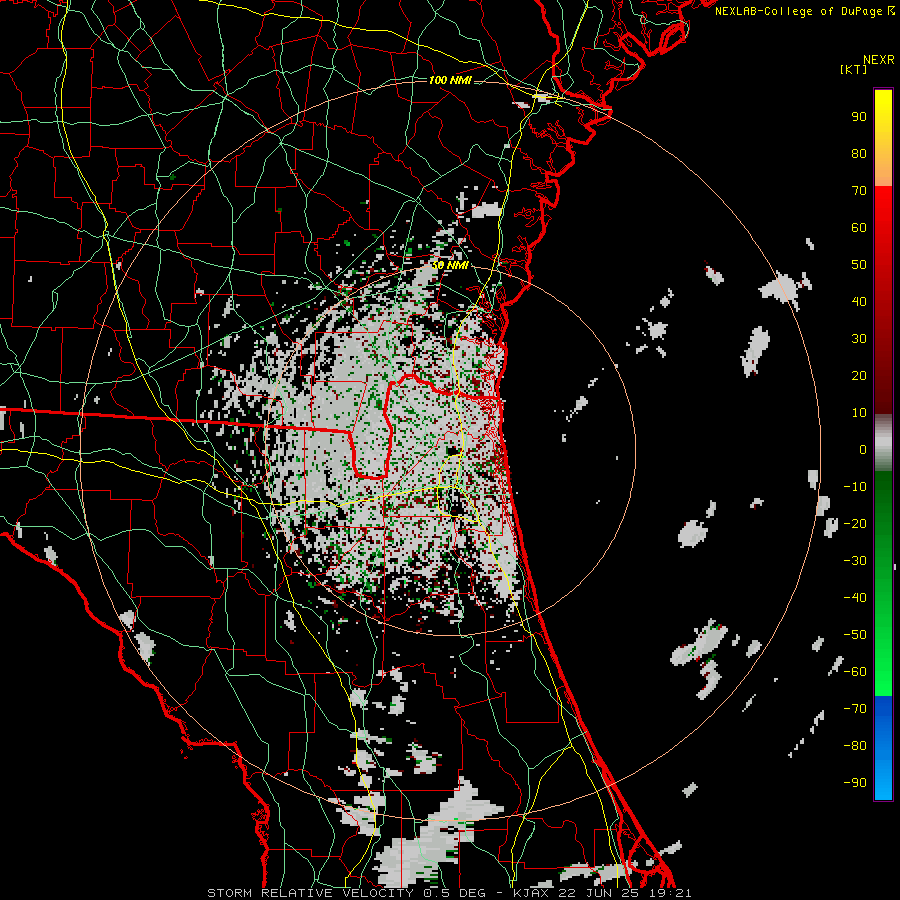Click the 30 value on the velocity scale

point(859,339)
